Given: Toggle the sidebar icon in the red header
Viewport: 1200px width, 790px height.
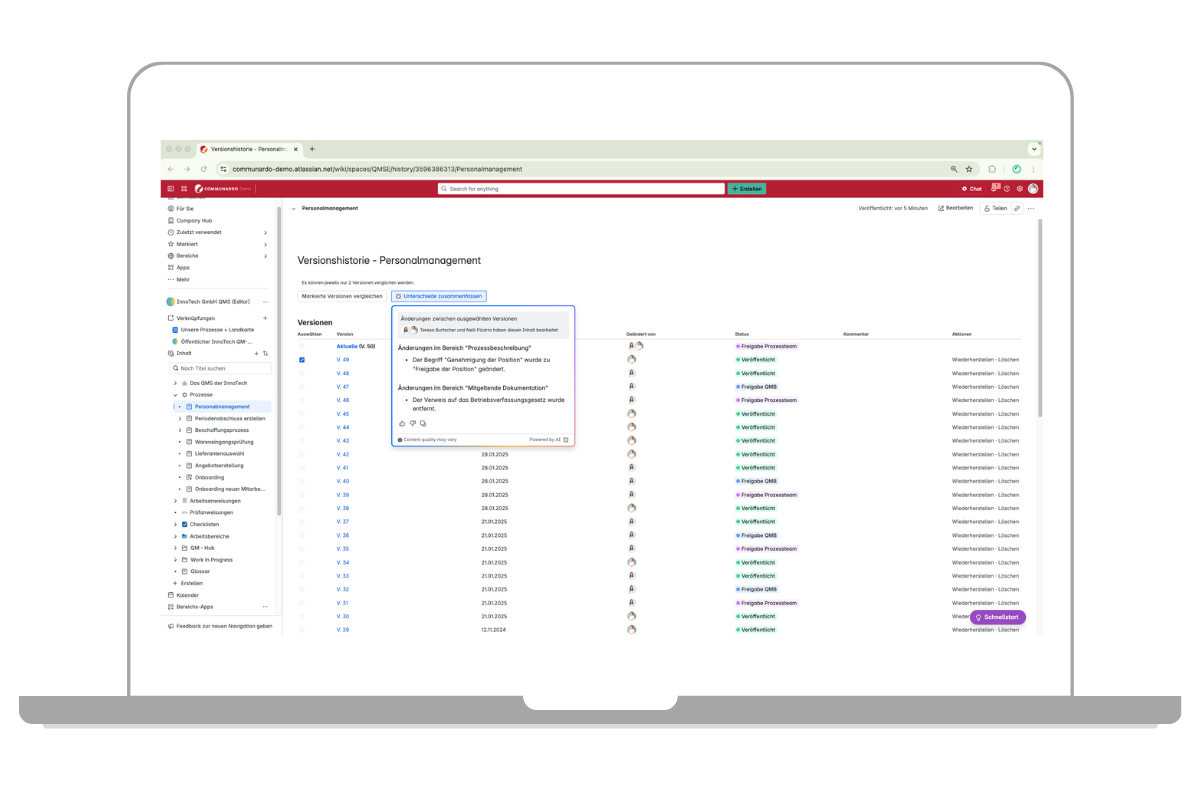Looking at the screenshot, I should click(170, 188).
